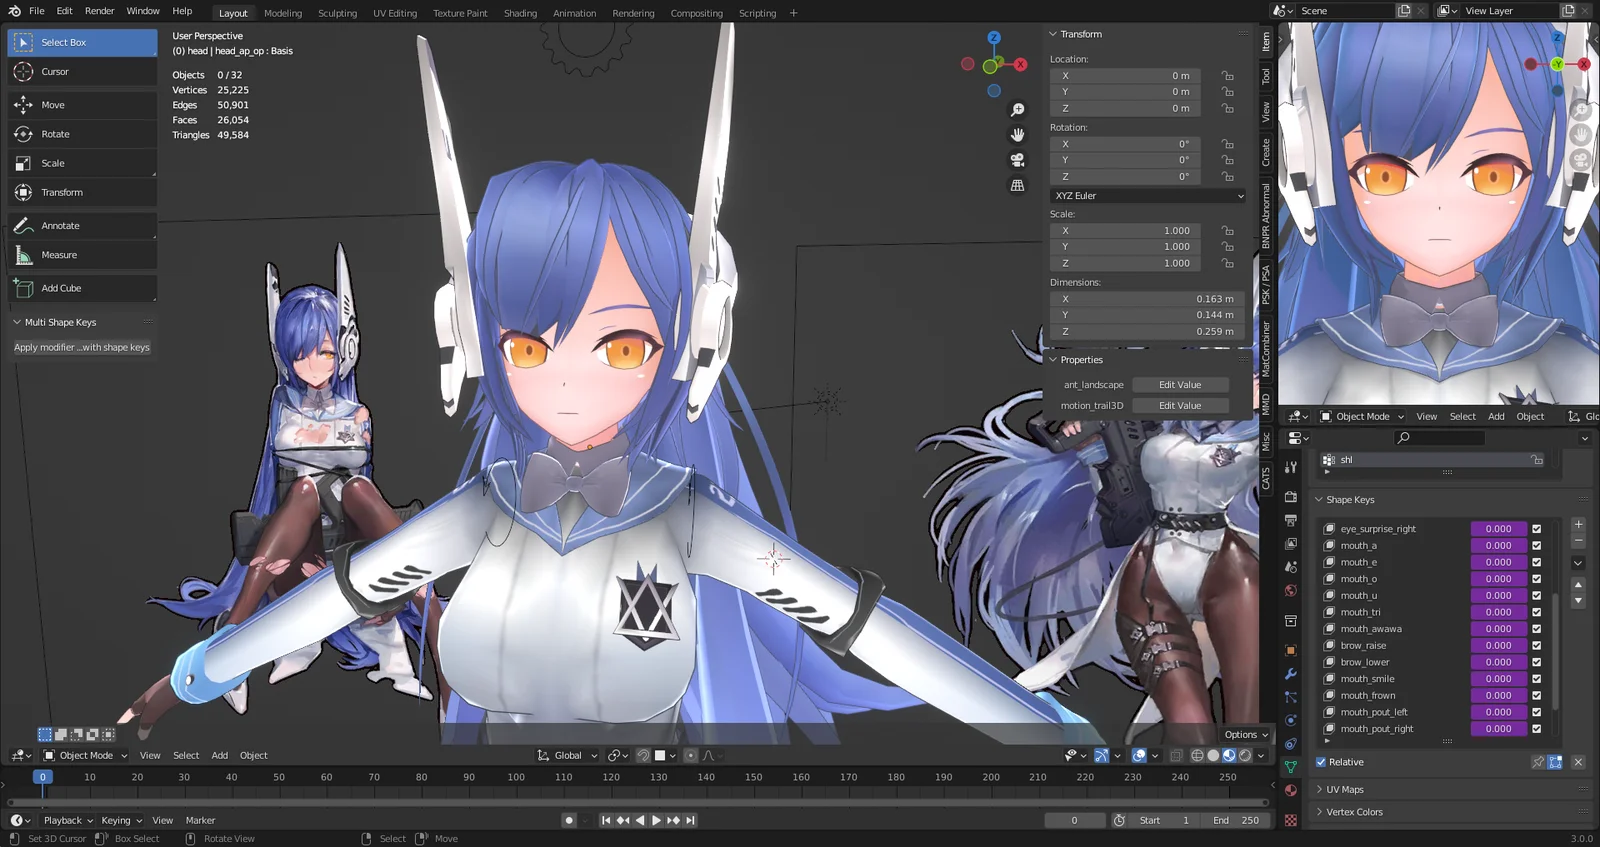Viewport: 1600px width, 847px height.
Task: Activate the Rotate tool
Action: 82,134
